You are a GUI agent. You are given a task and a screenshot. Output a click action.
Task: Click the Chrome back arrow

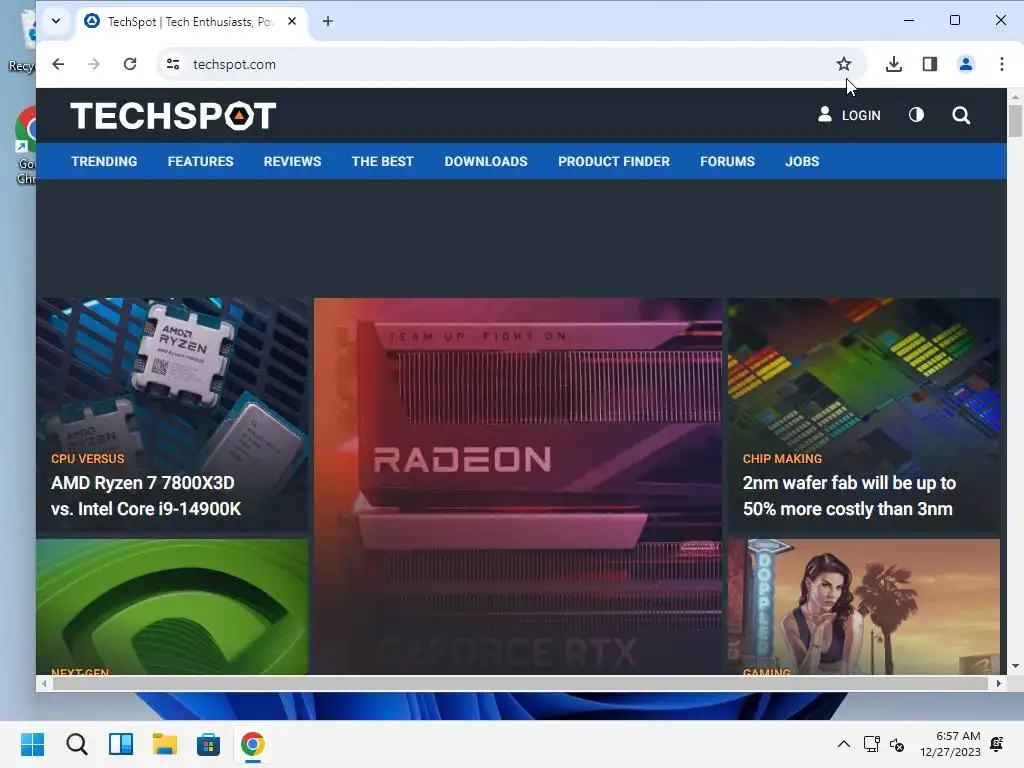tap(58, 64)
